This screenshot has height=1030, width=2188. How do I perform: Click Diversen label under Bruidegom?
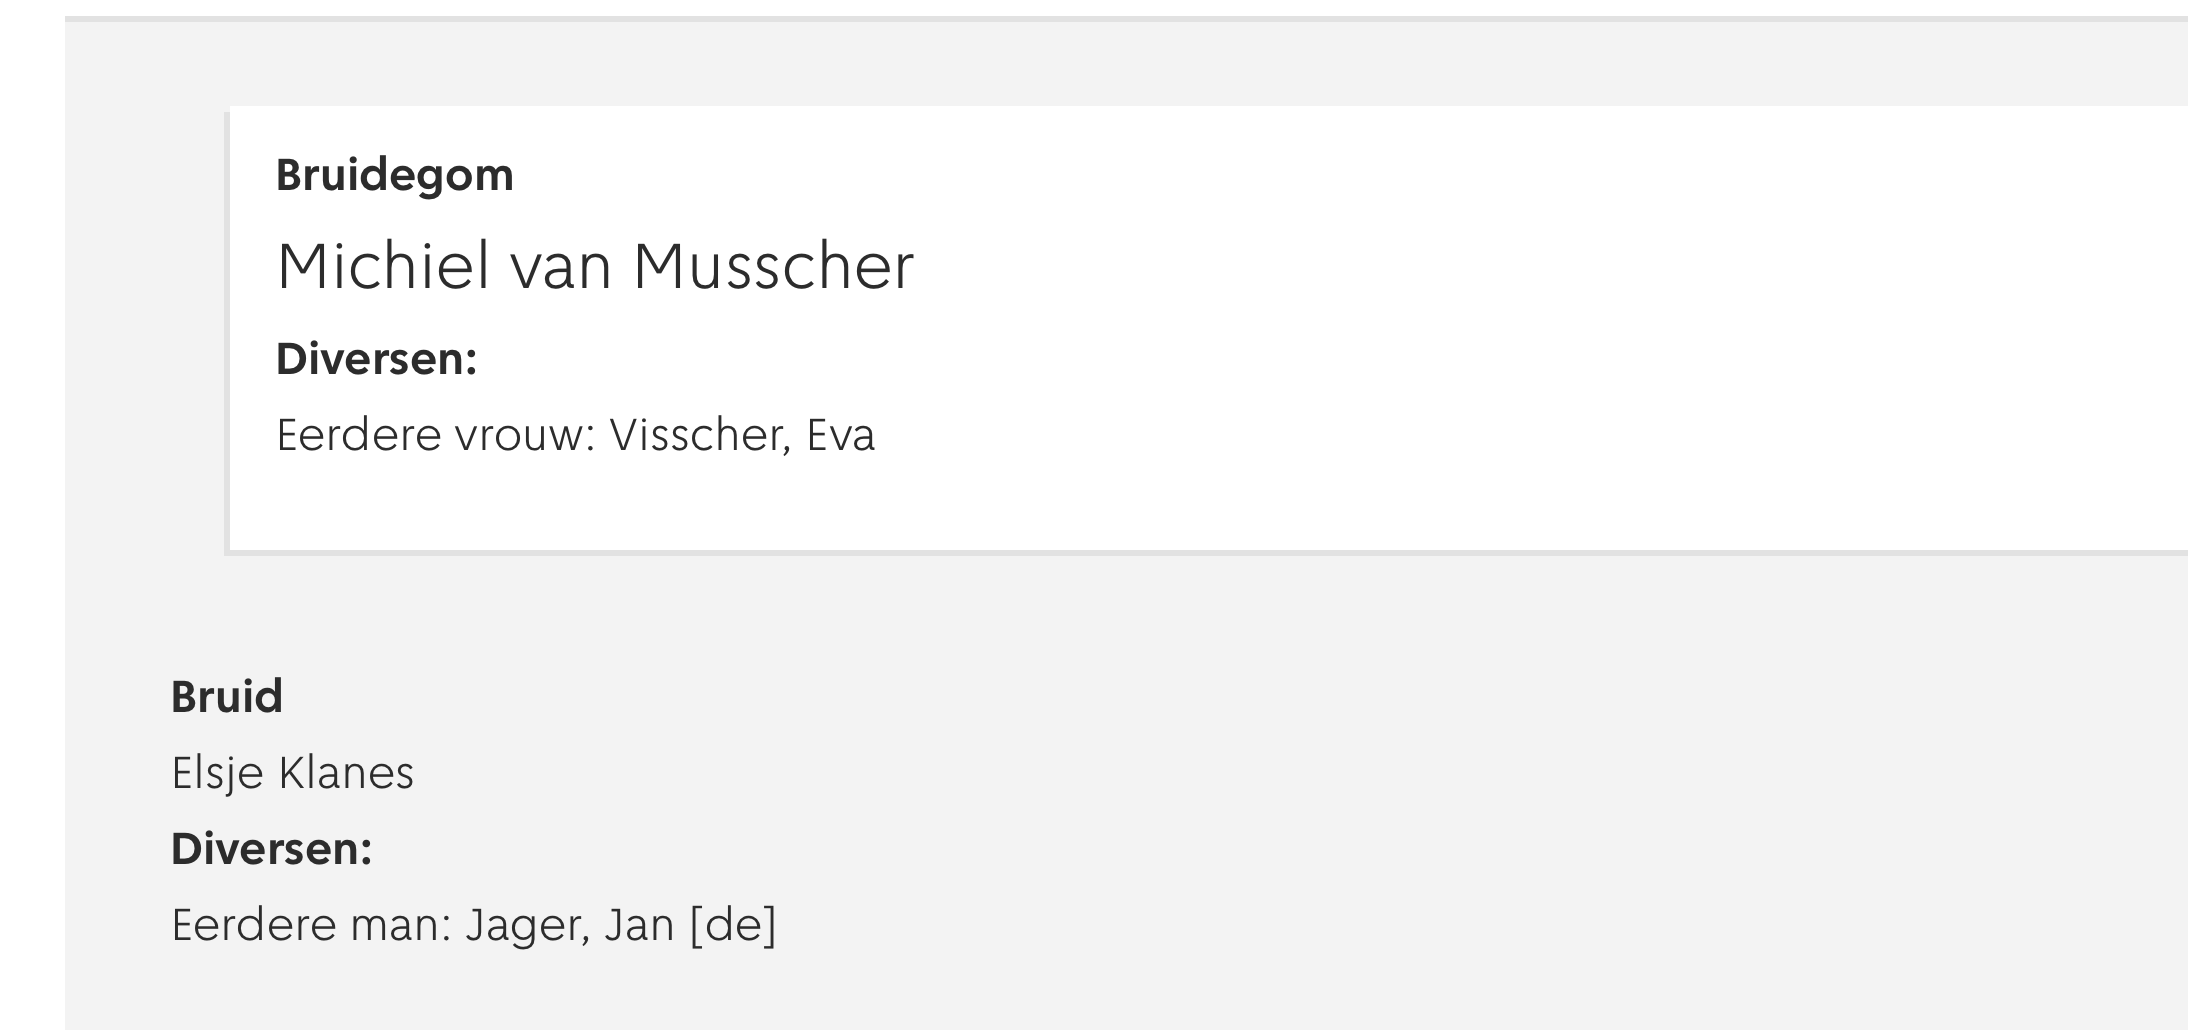coord(376,359)
